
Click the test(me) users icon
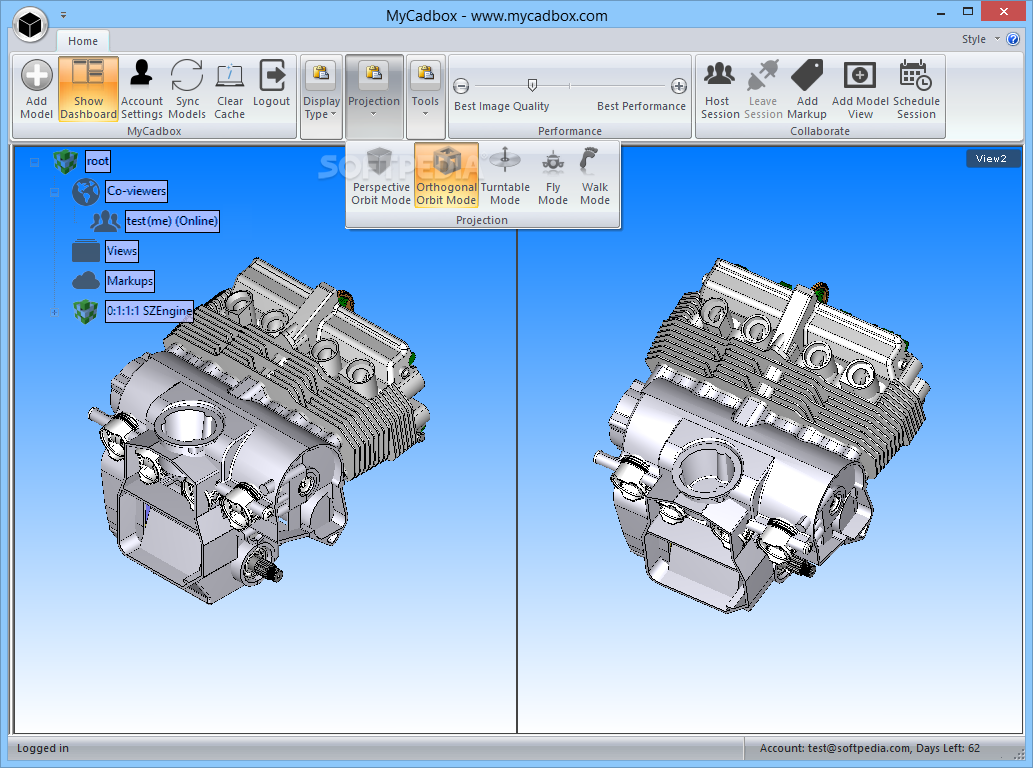tap(105, 221)
